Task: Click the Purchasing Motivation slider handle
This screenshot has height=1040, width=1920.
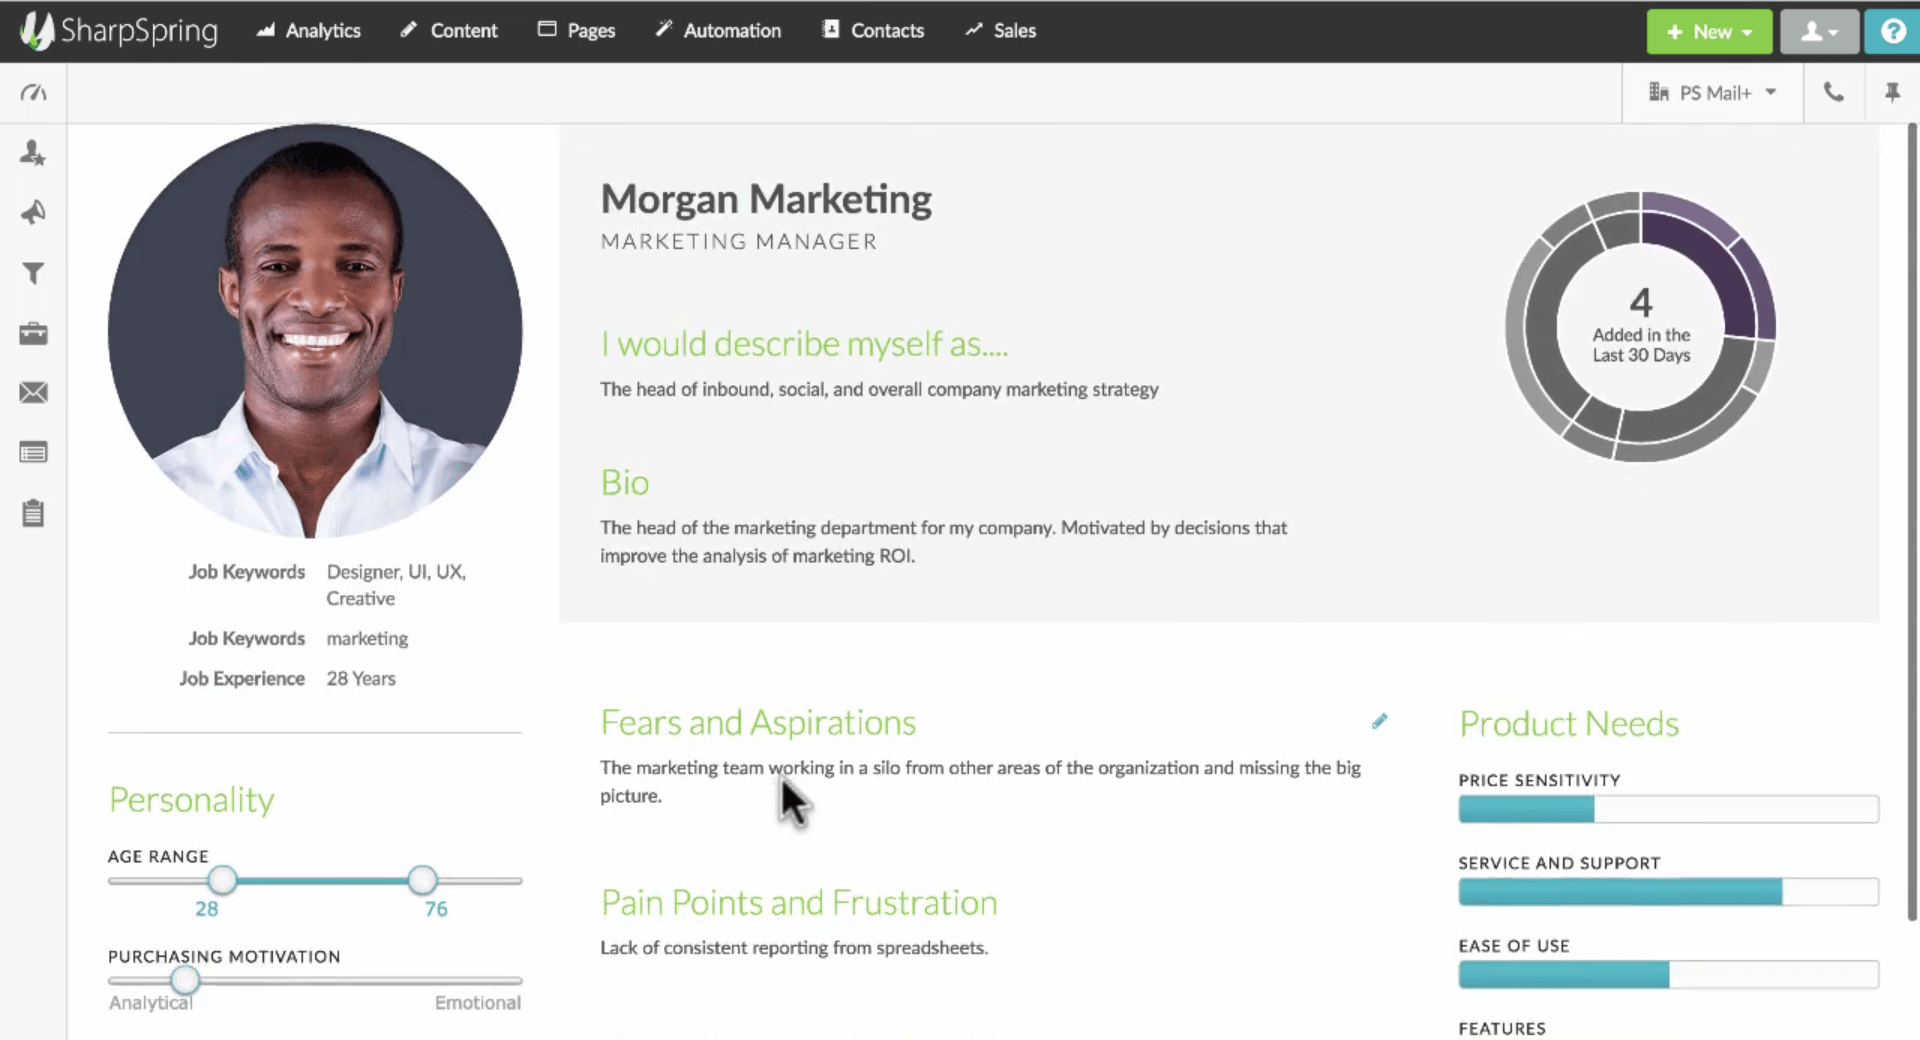Action: [x=185, y=980]
